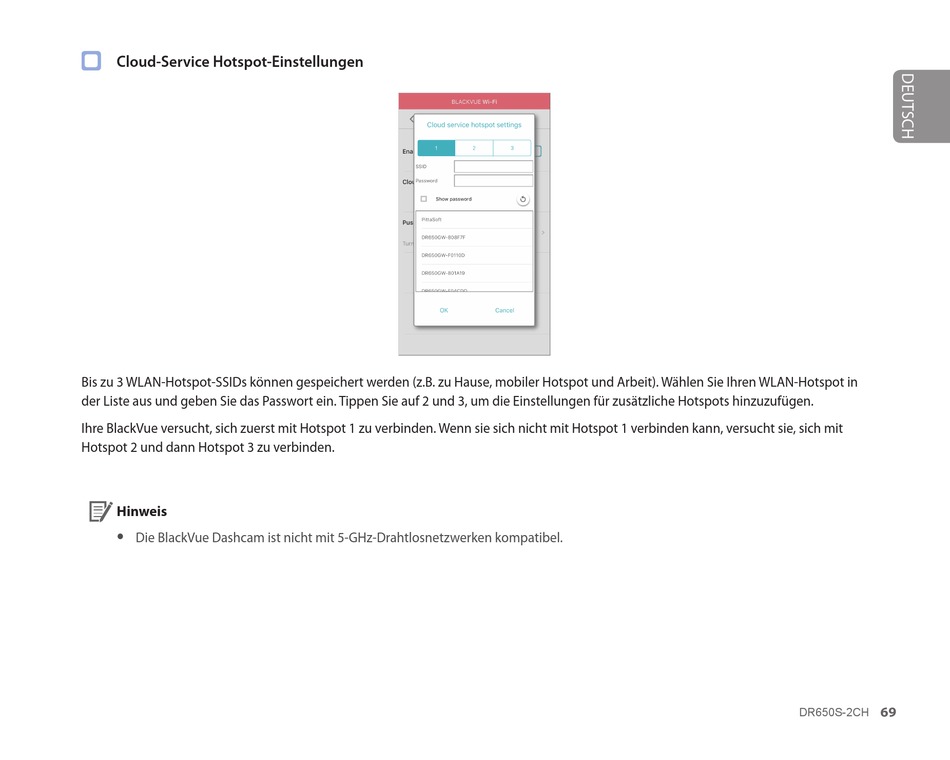Select the DR650GW-F0110D network
950x760 pixels.
474,255
